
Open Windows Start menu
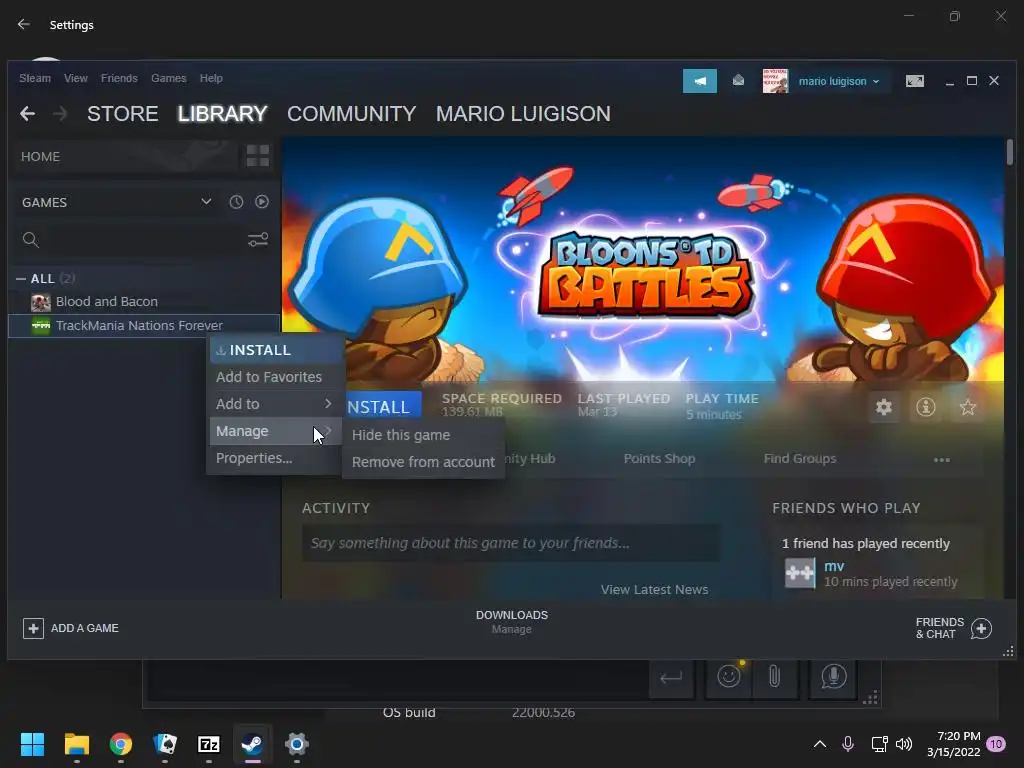point(32,744)
